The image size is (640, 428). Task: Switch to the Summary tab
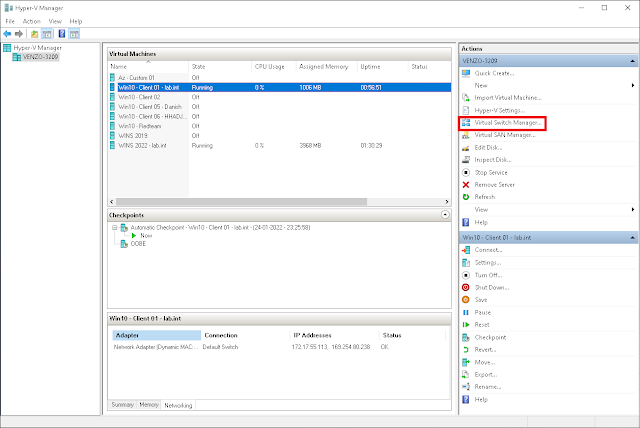(122, 405)
